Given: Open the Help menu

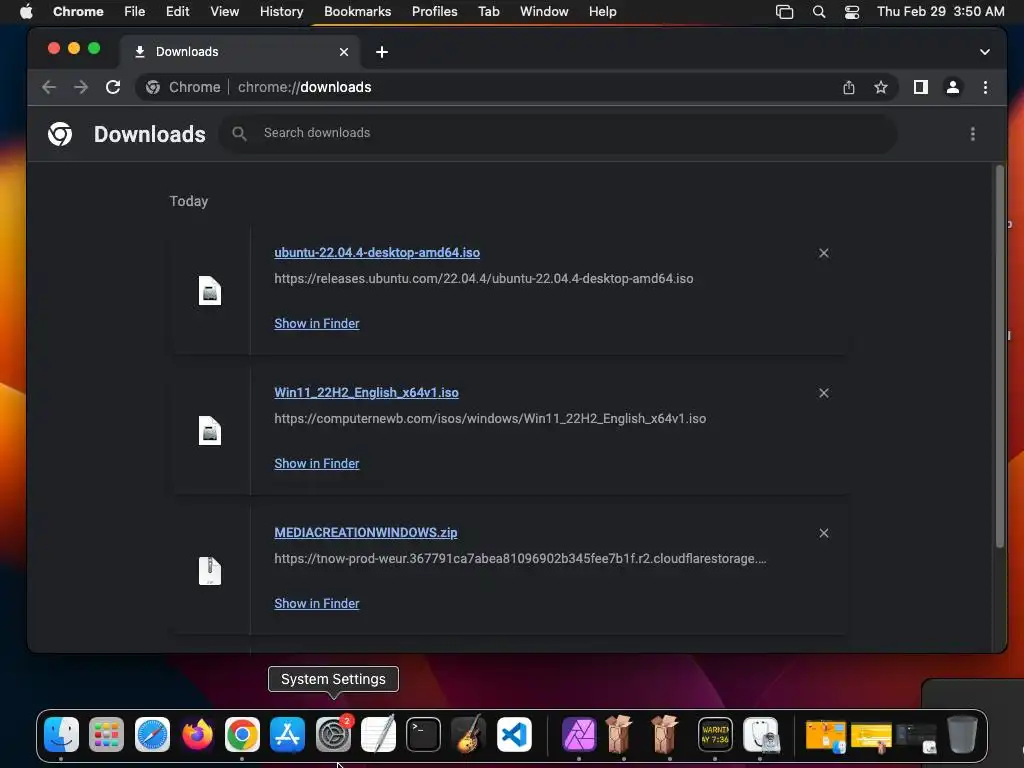Looking at the screenshot, I should click(x=602, y=12).
